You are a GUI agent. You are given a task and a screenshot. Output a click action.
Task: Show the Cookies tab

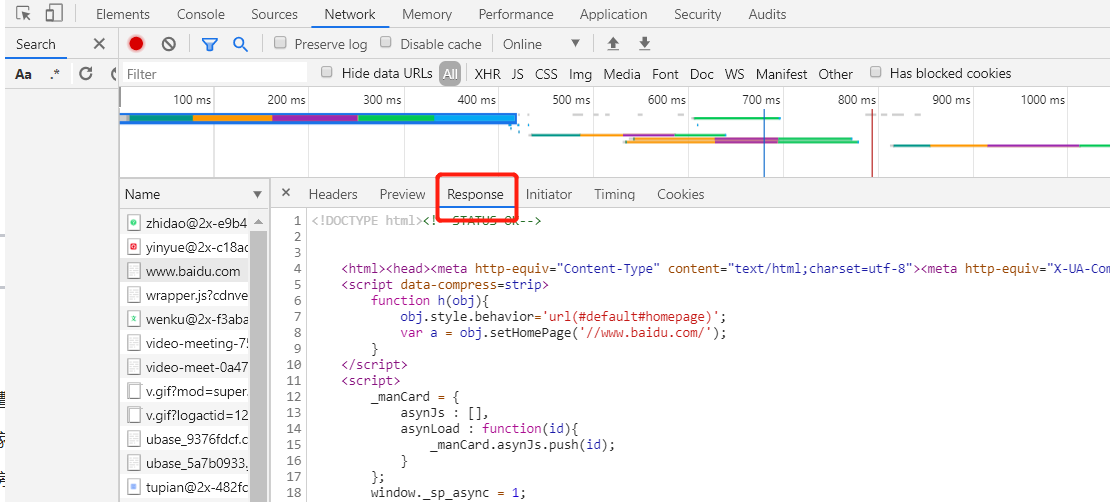coord(680,194)
